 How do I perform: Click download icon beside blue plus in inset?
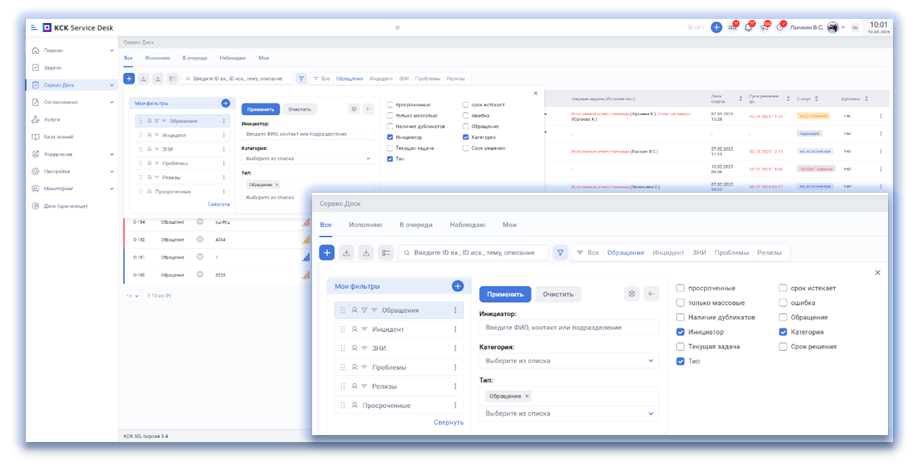click(x=347, y=253)
